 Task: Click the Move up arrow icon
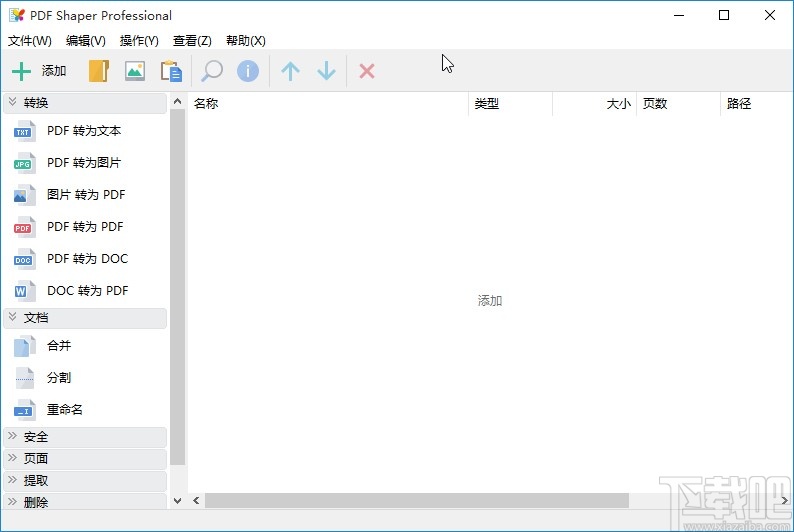pyautogui.click(x=290, y=71)
